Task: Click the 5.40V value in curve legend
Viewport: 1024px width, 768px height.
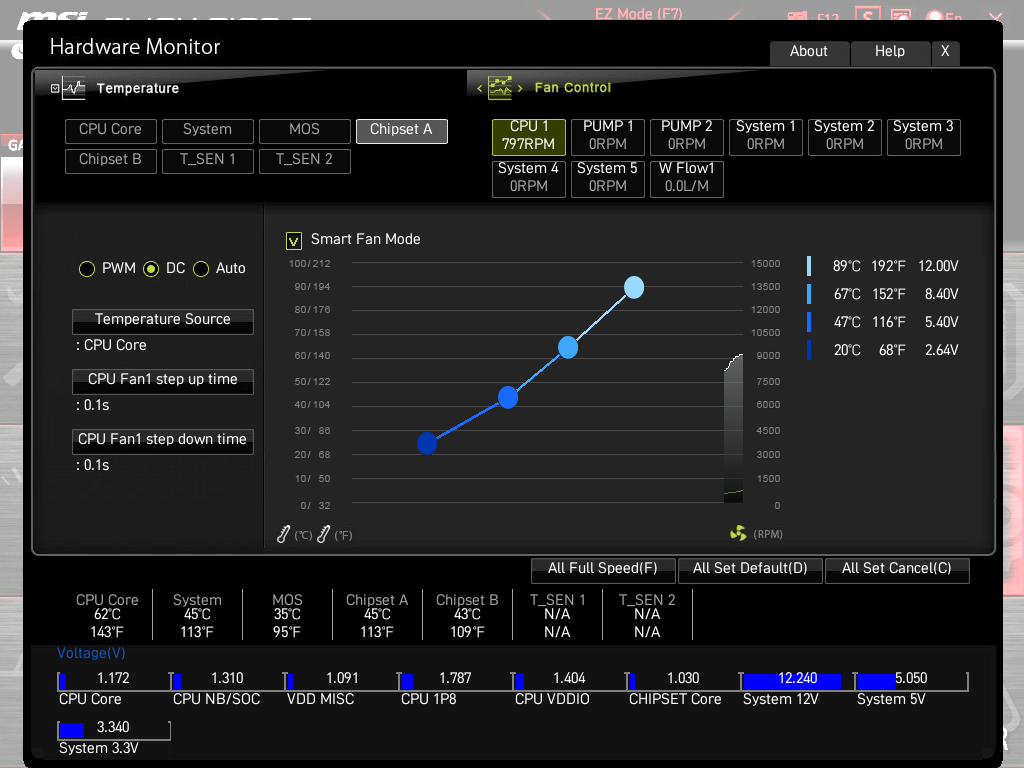Action: [941, 323]
